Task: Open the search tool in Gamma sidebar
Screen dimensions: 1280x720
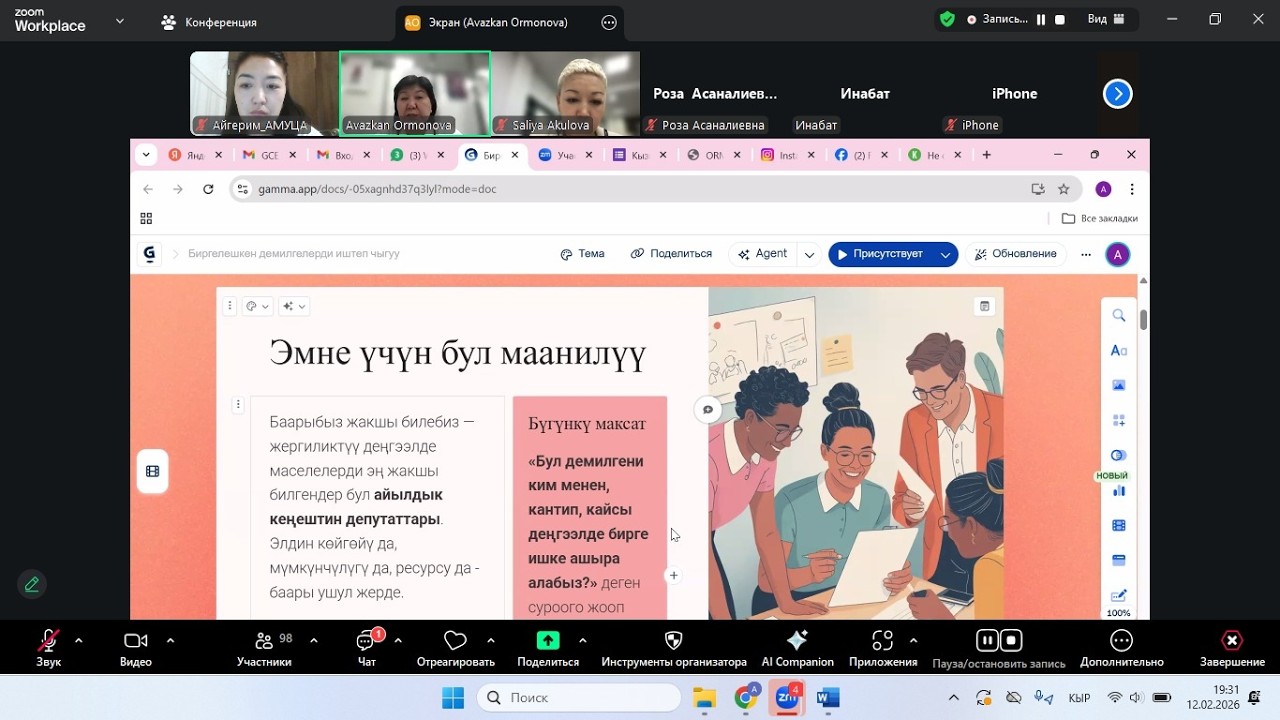Action: (1118, 315)
